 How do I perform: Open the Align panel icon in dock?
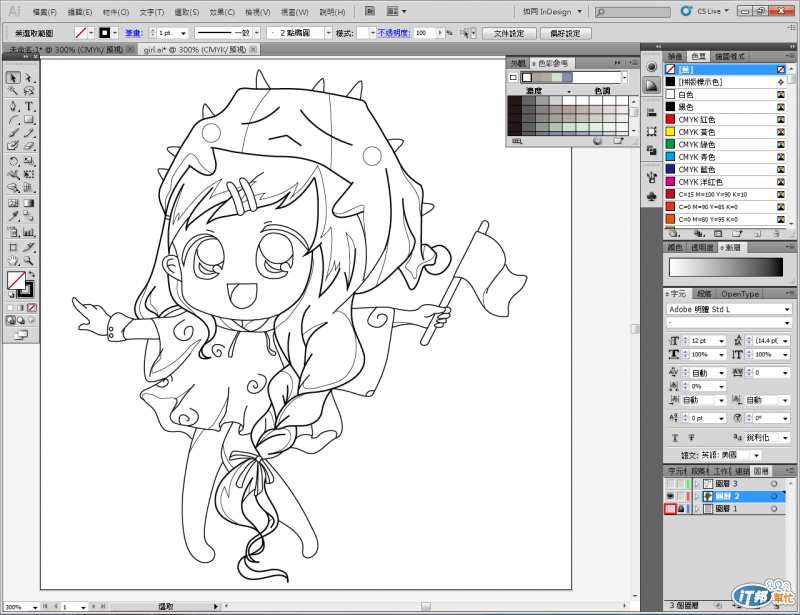[x=652, y=113]
